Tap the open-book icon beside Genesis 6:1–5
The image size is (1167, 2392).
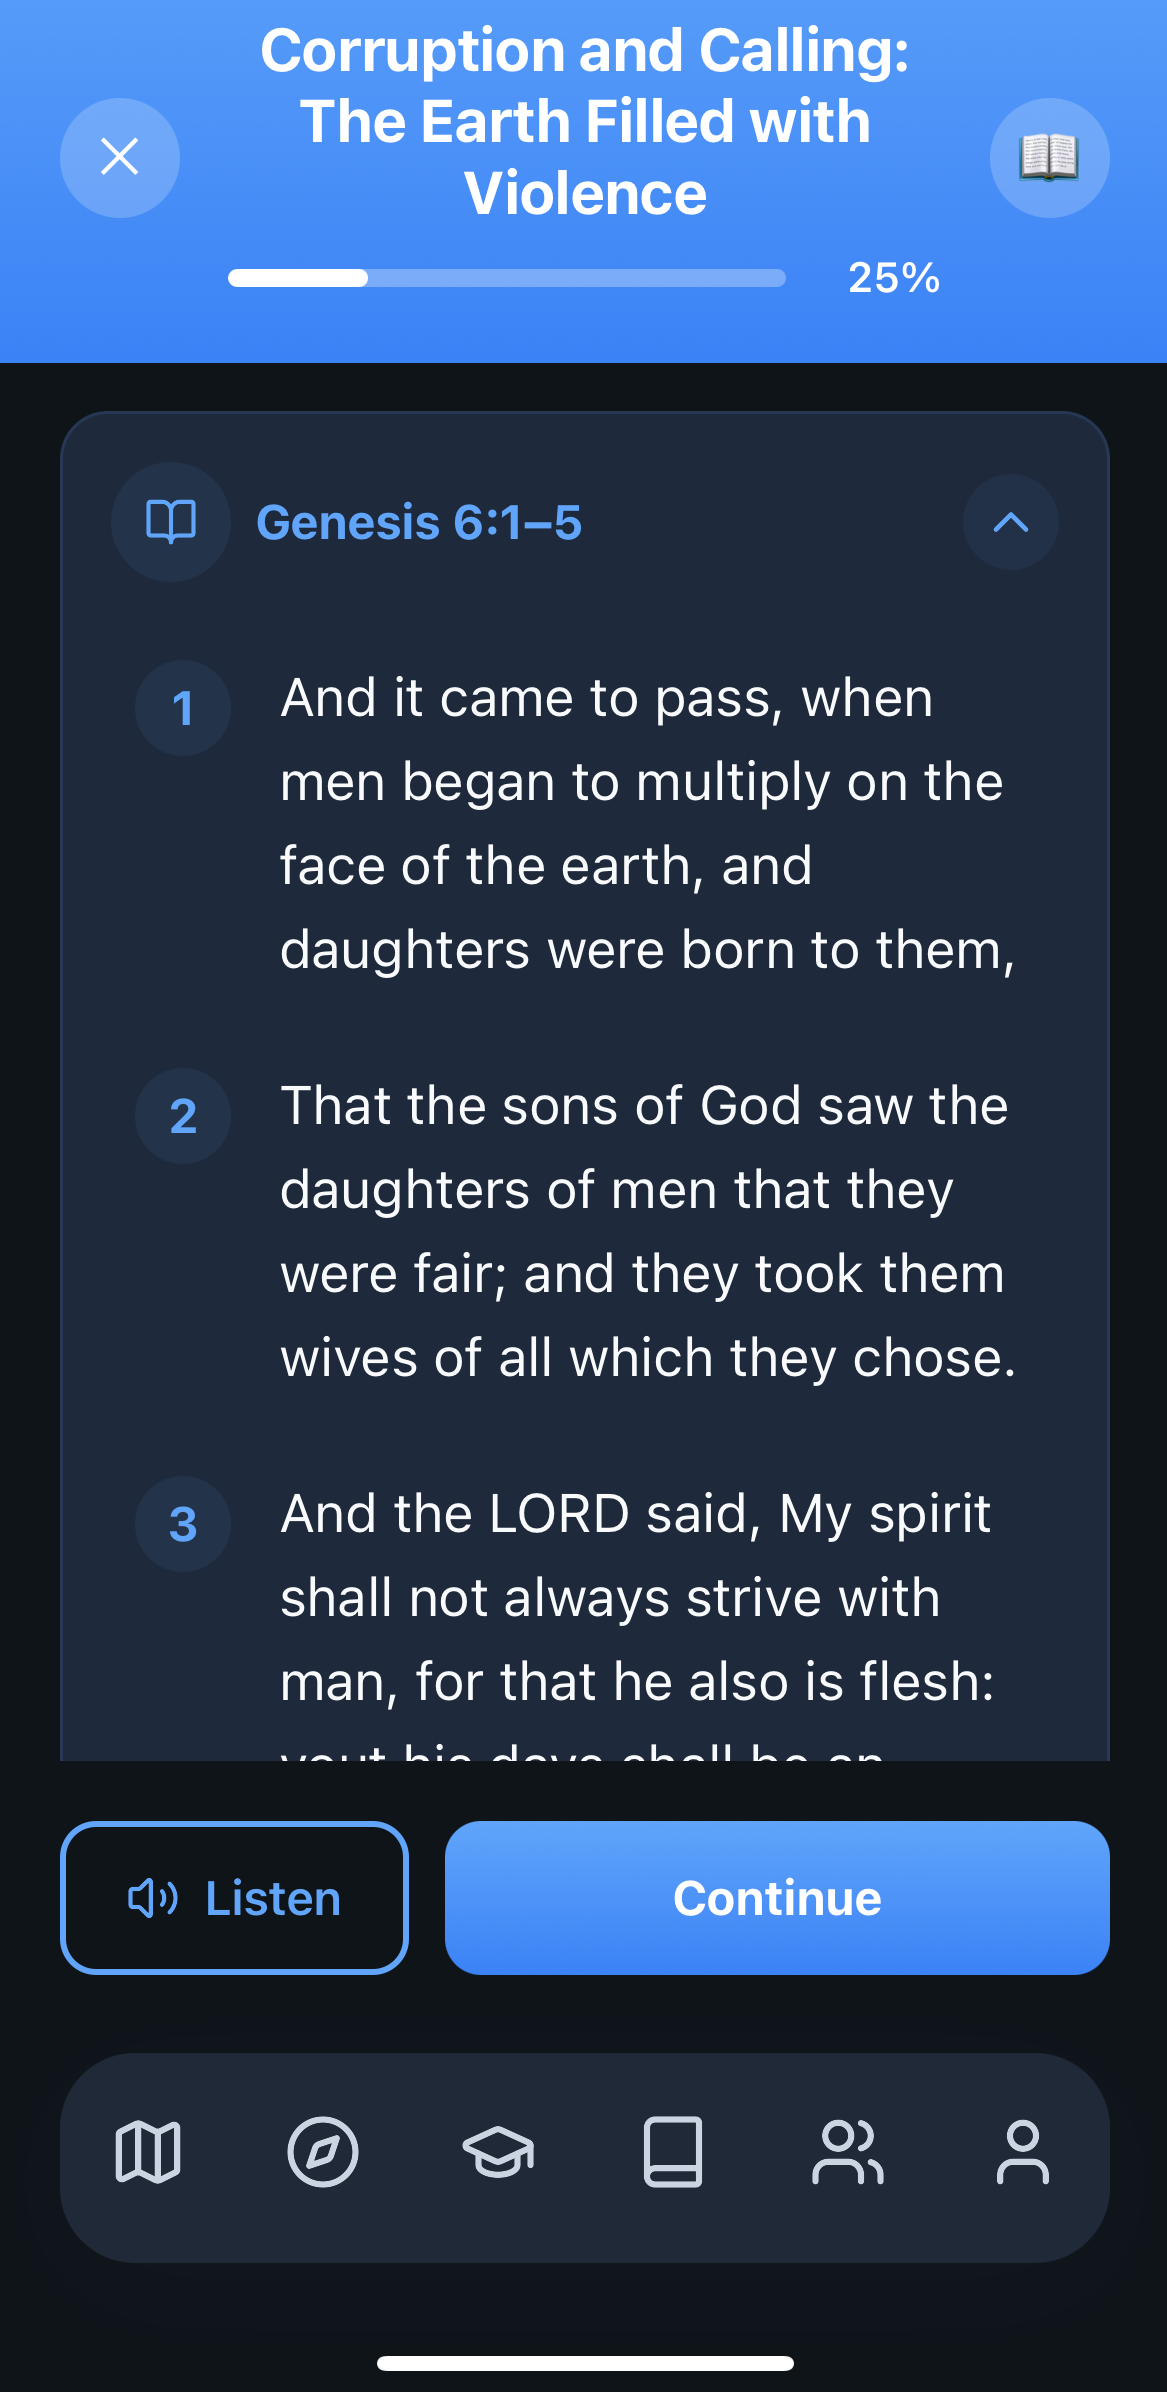point(171,522)
